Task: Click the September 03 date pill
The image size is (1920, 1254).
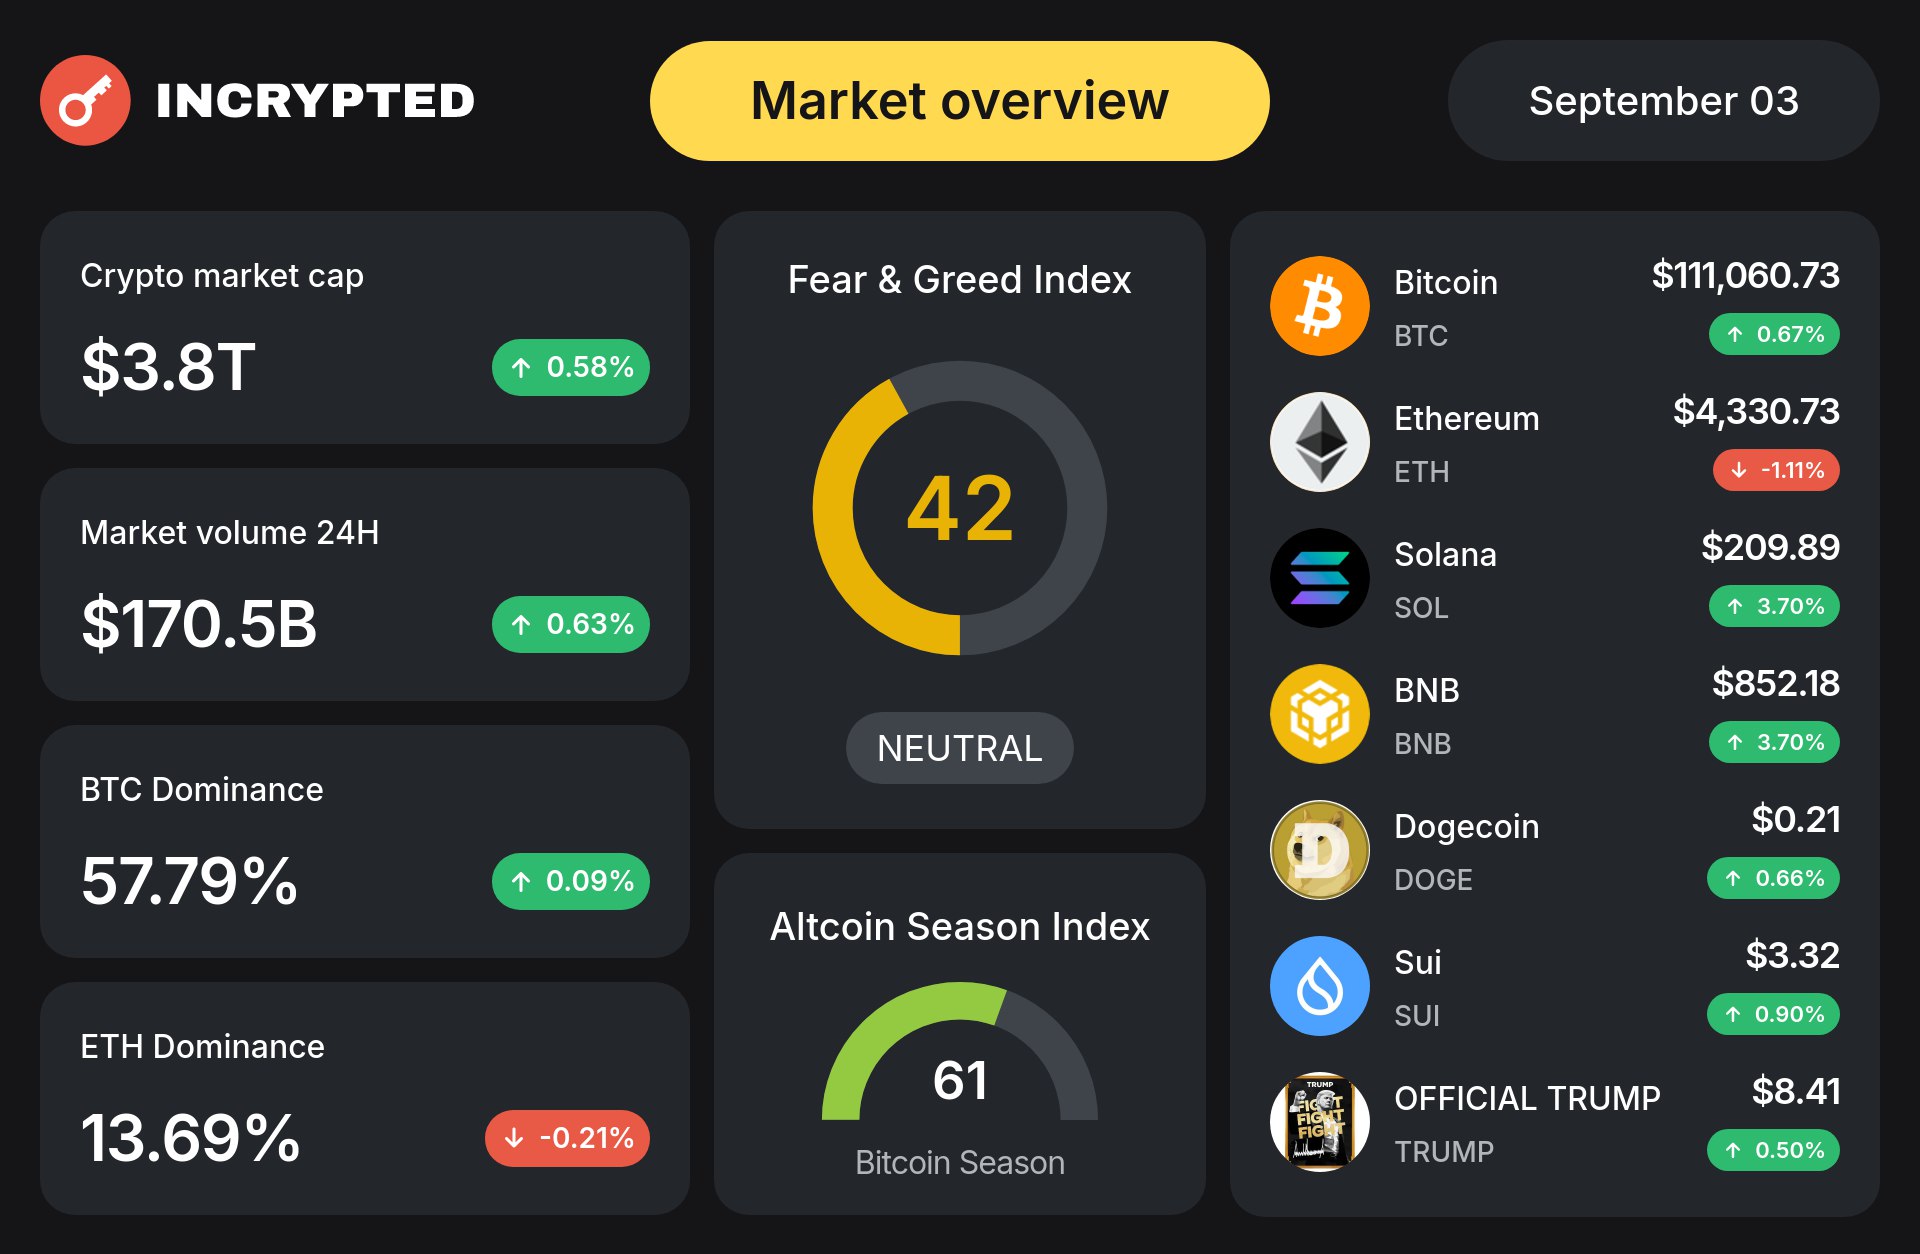Action: [x=1664, y=101]
